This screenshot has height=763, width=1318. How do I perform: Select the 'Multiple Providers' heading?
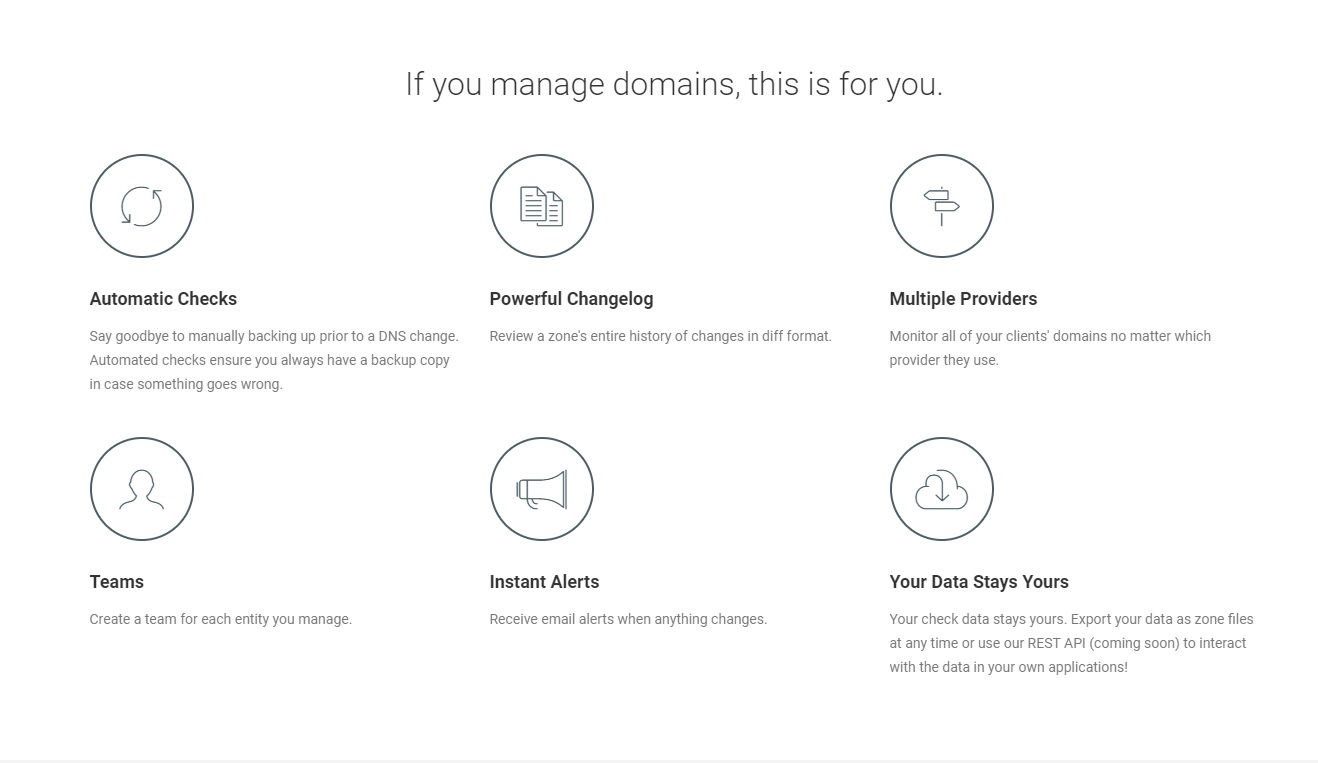point(963,299)
